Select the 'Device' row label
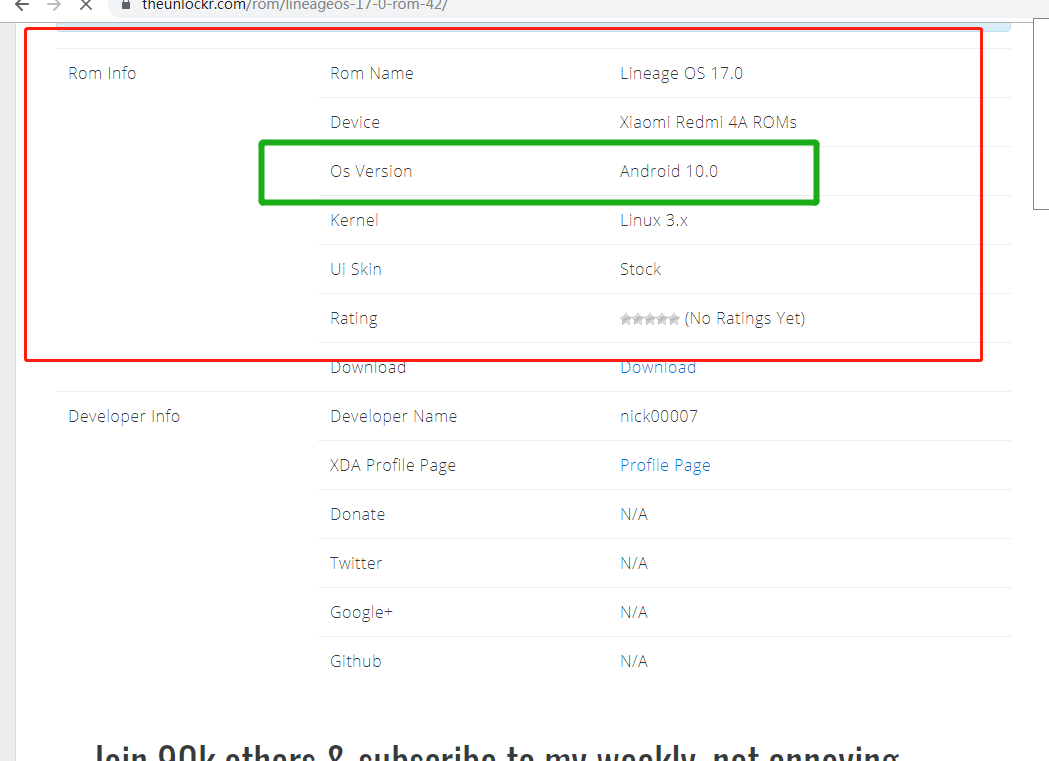1049x761 pixels. (x=355, y=122)
